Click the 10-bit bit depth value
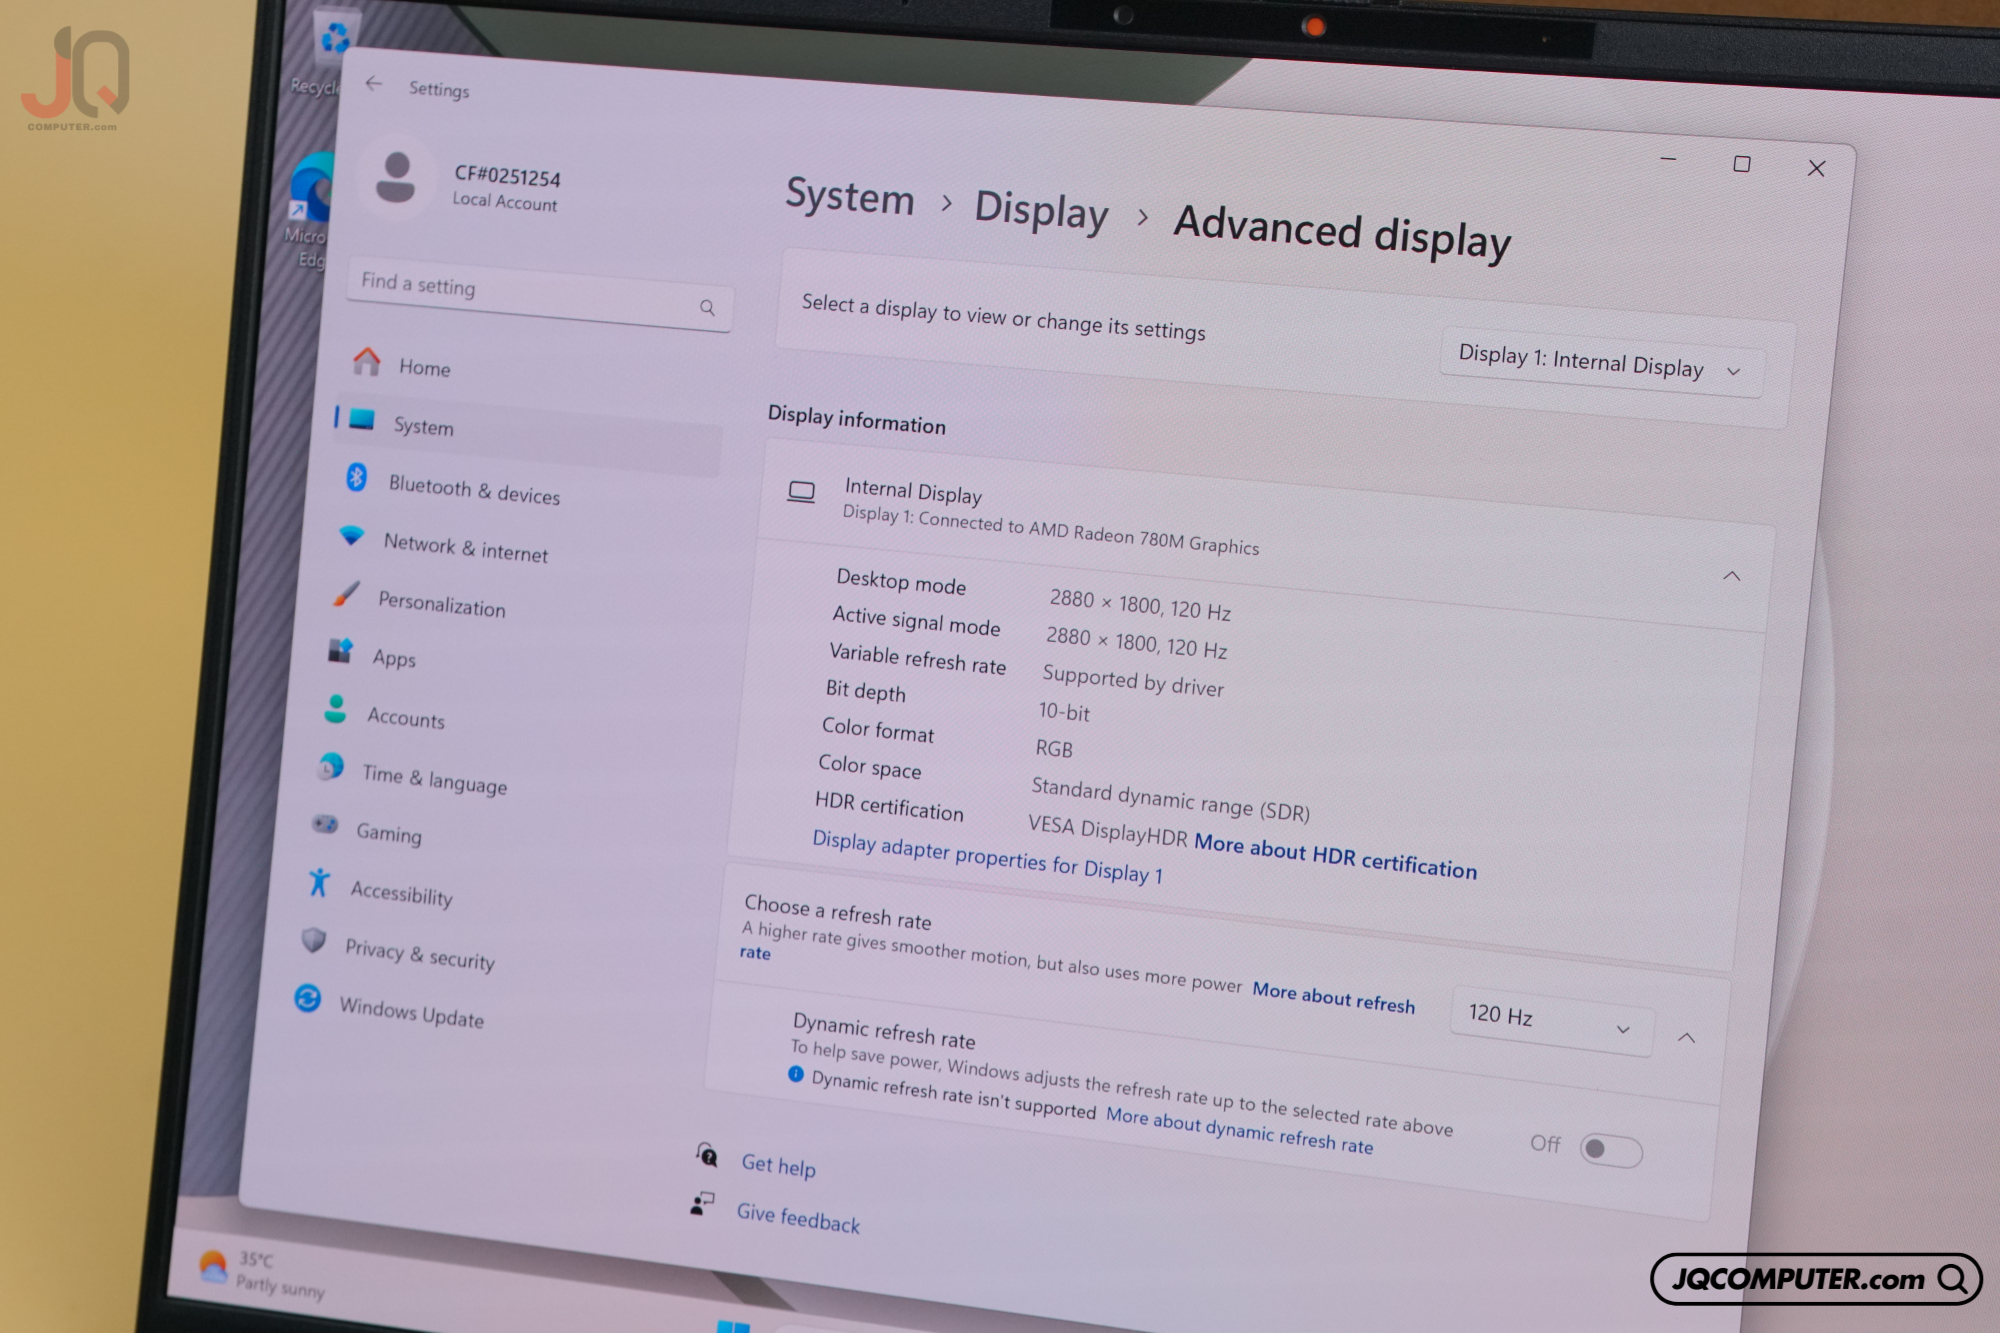Viewport: 2000px width, 1333px height. (x=1064, y=712)
